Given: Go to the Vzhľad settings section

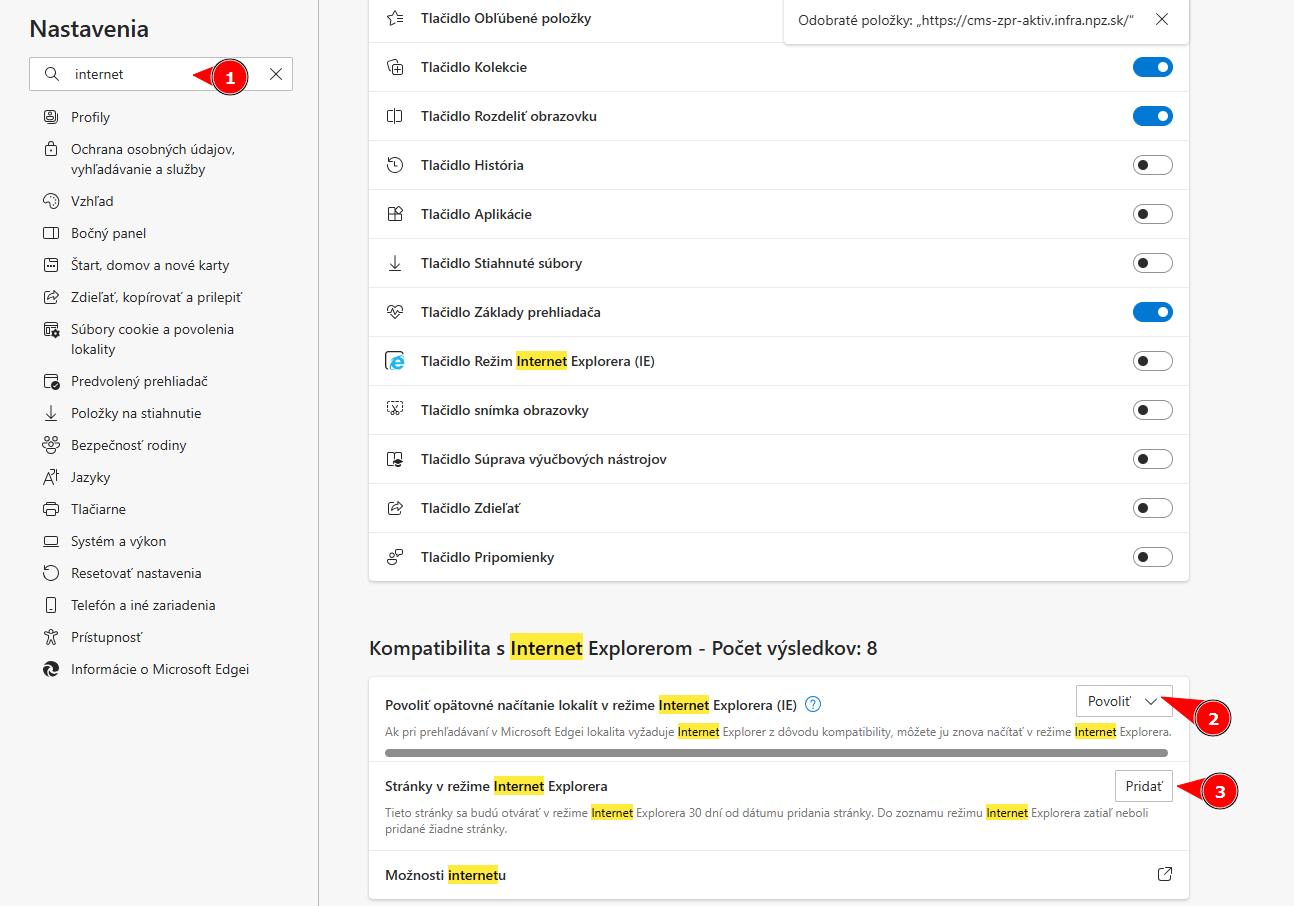Looking at the screenshot, I should pyautogui.click(x=92, y=201).
